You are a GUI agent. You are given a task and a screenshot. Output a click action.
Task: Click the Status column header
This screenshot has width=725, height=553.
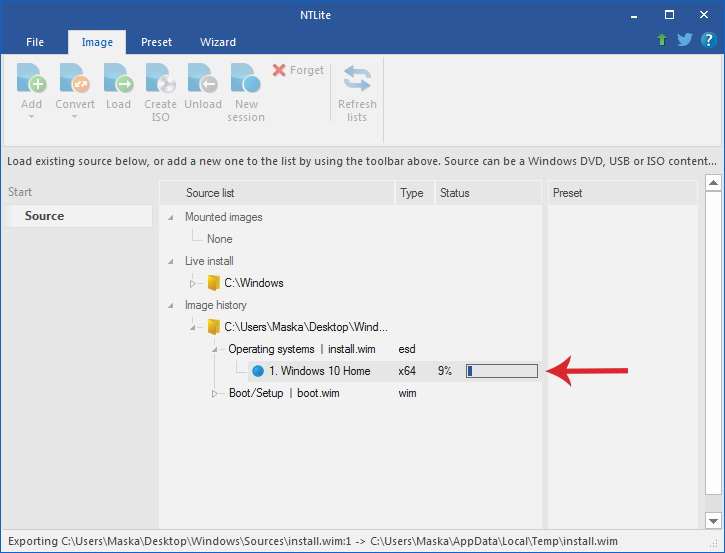(x=488, y=193)
